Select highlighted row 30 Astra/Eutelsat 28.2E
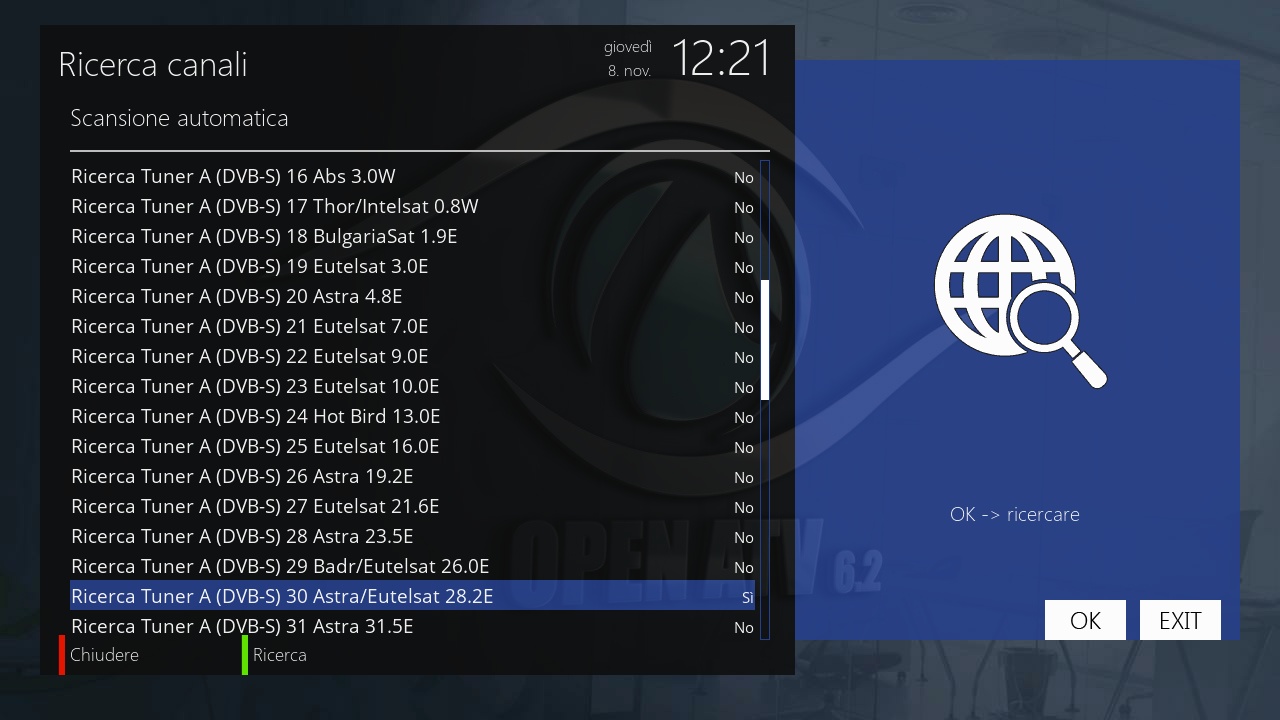Image resolution: width=1280 pixels, height=720 pixels. (x=412, y=596)
